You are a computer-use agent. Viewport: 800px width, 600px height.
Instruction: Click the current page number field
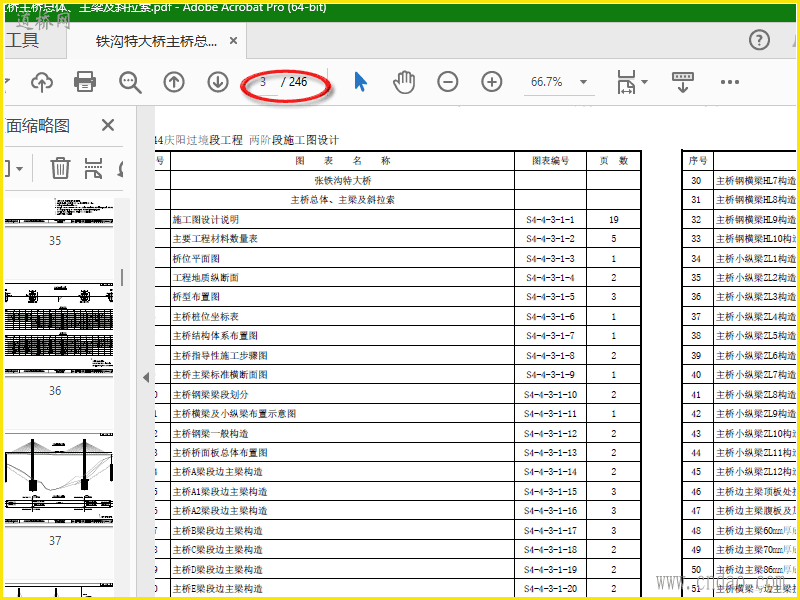pos(264,82)
